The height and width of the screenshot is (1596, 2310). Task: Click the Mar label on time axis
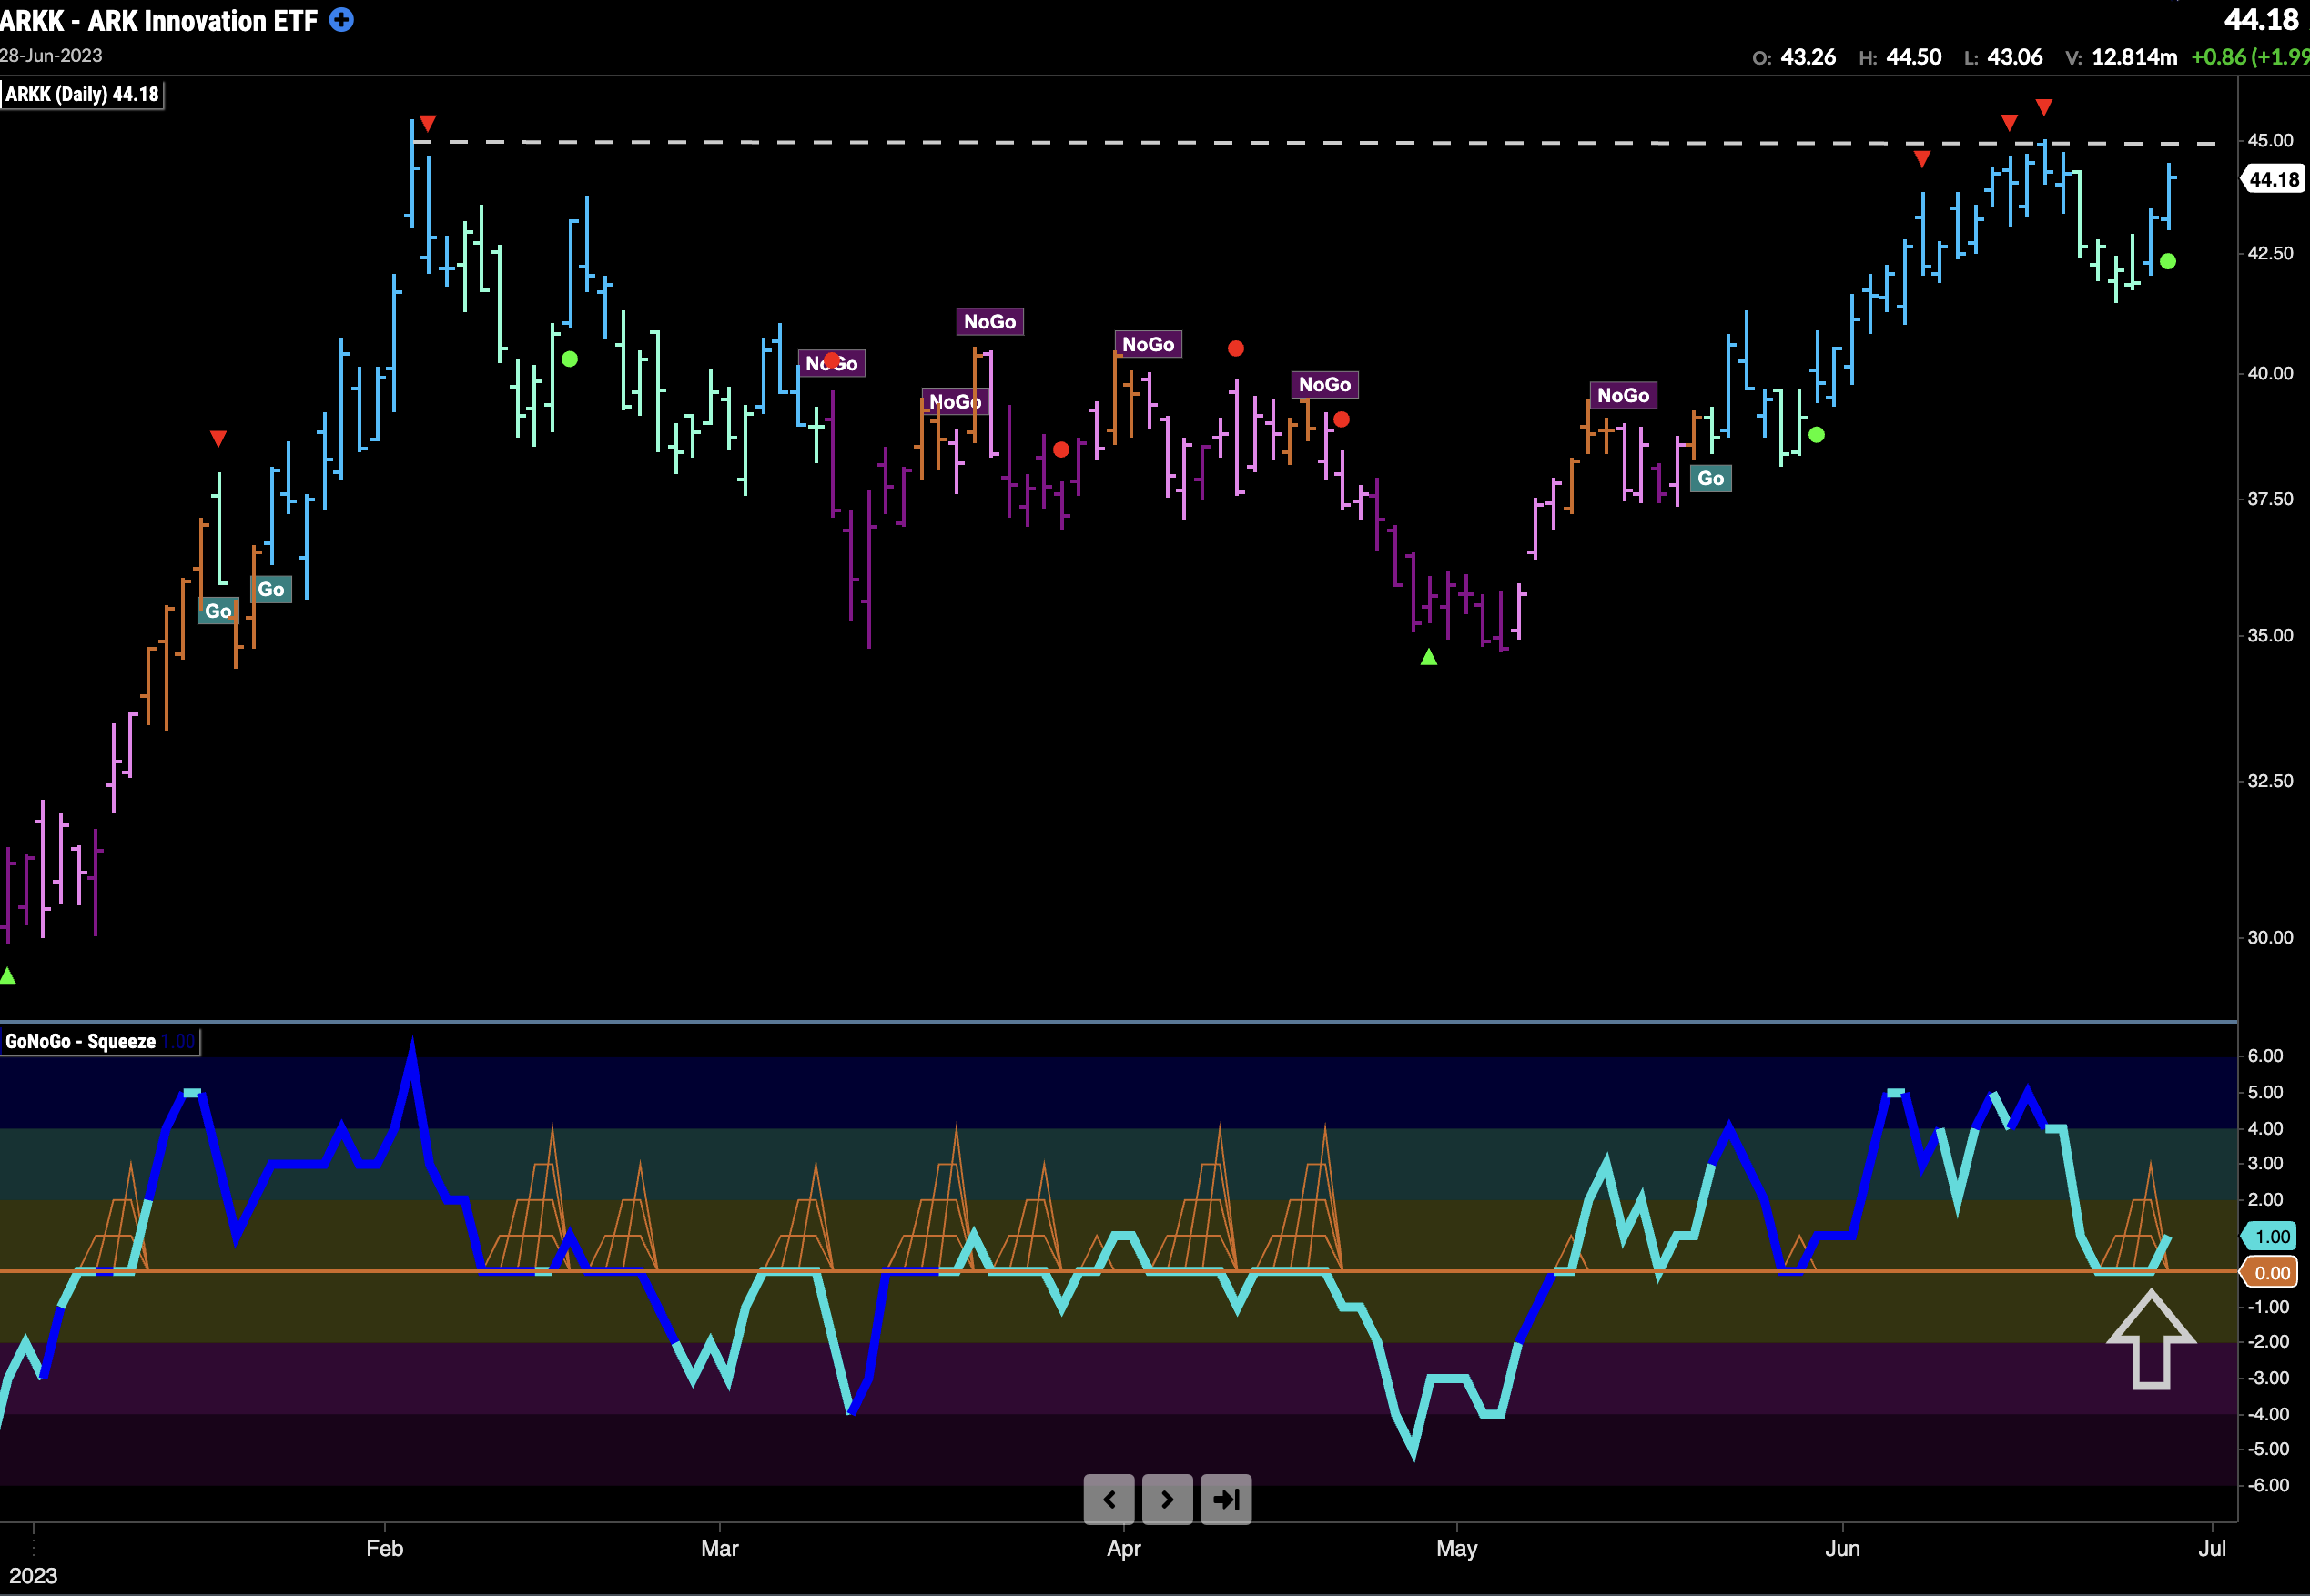[720, 1548]
